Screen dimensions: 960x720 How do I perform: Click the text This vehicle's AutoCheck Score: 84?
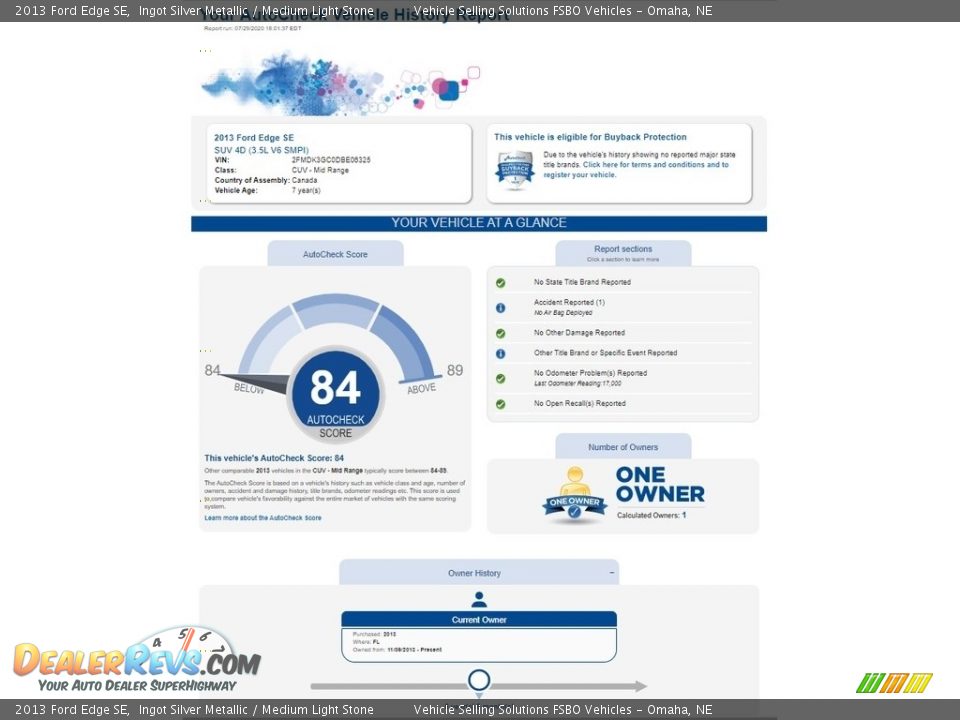point(274,458)
